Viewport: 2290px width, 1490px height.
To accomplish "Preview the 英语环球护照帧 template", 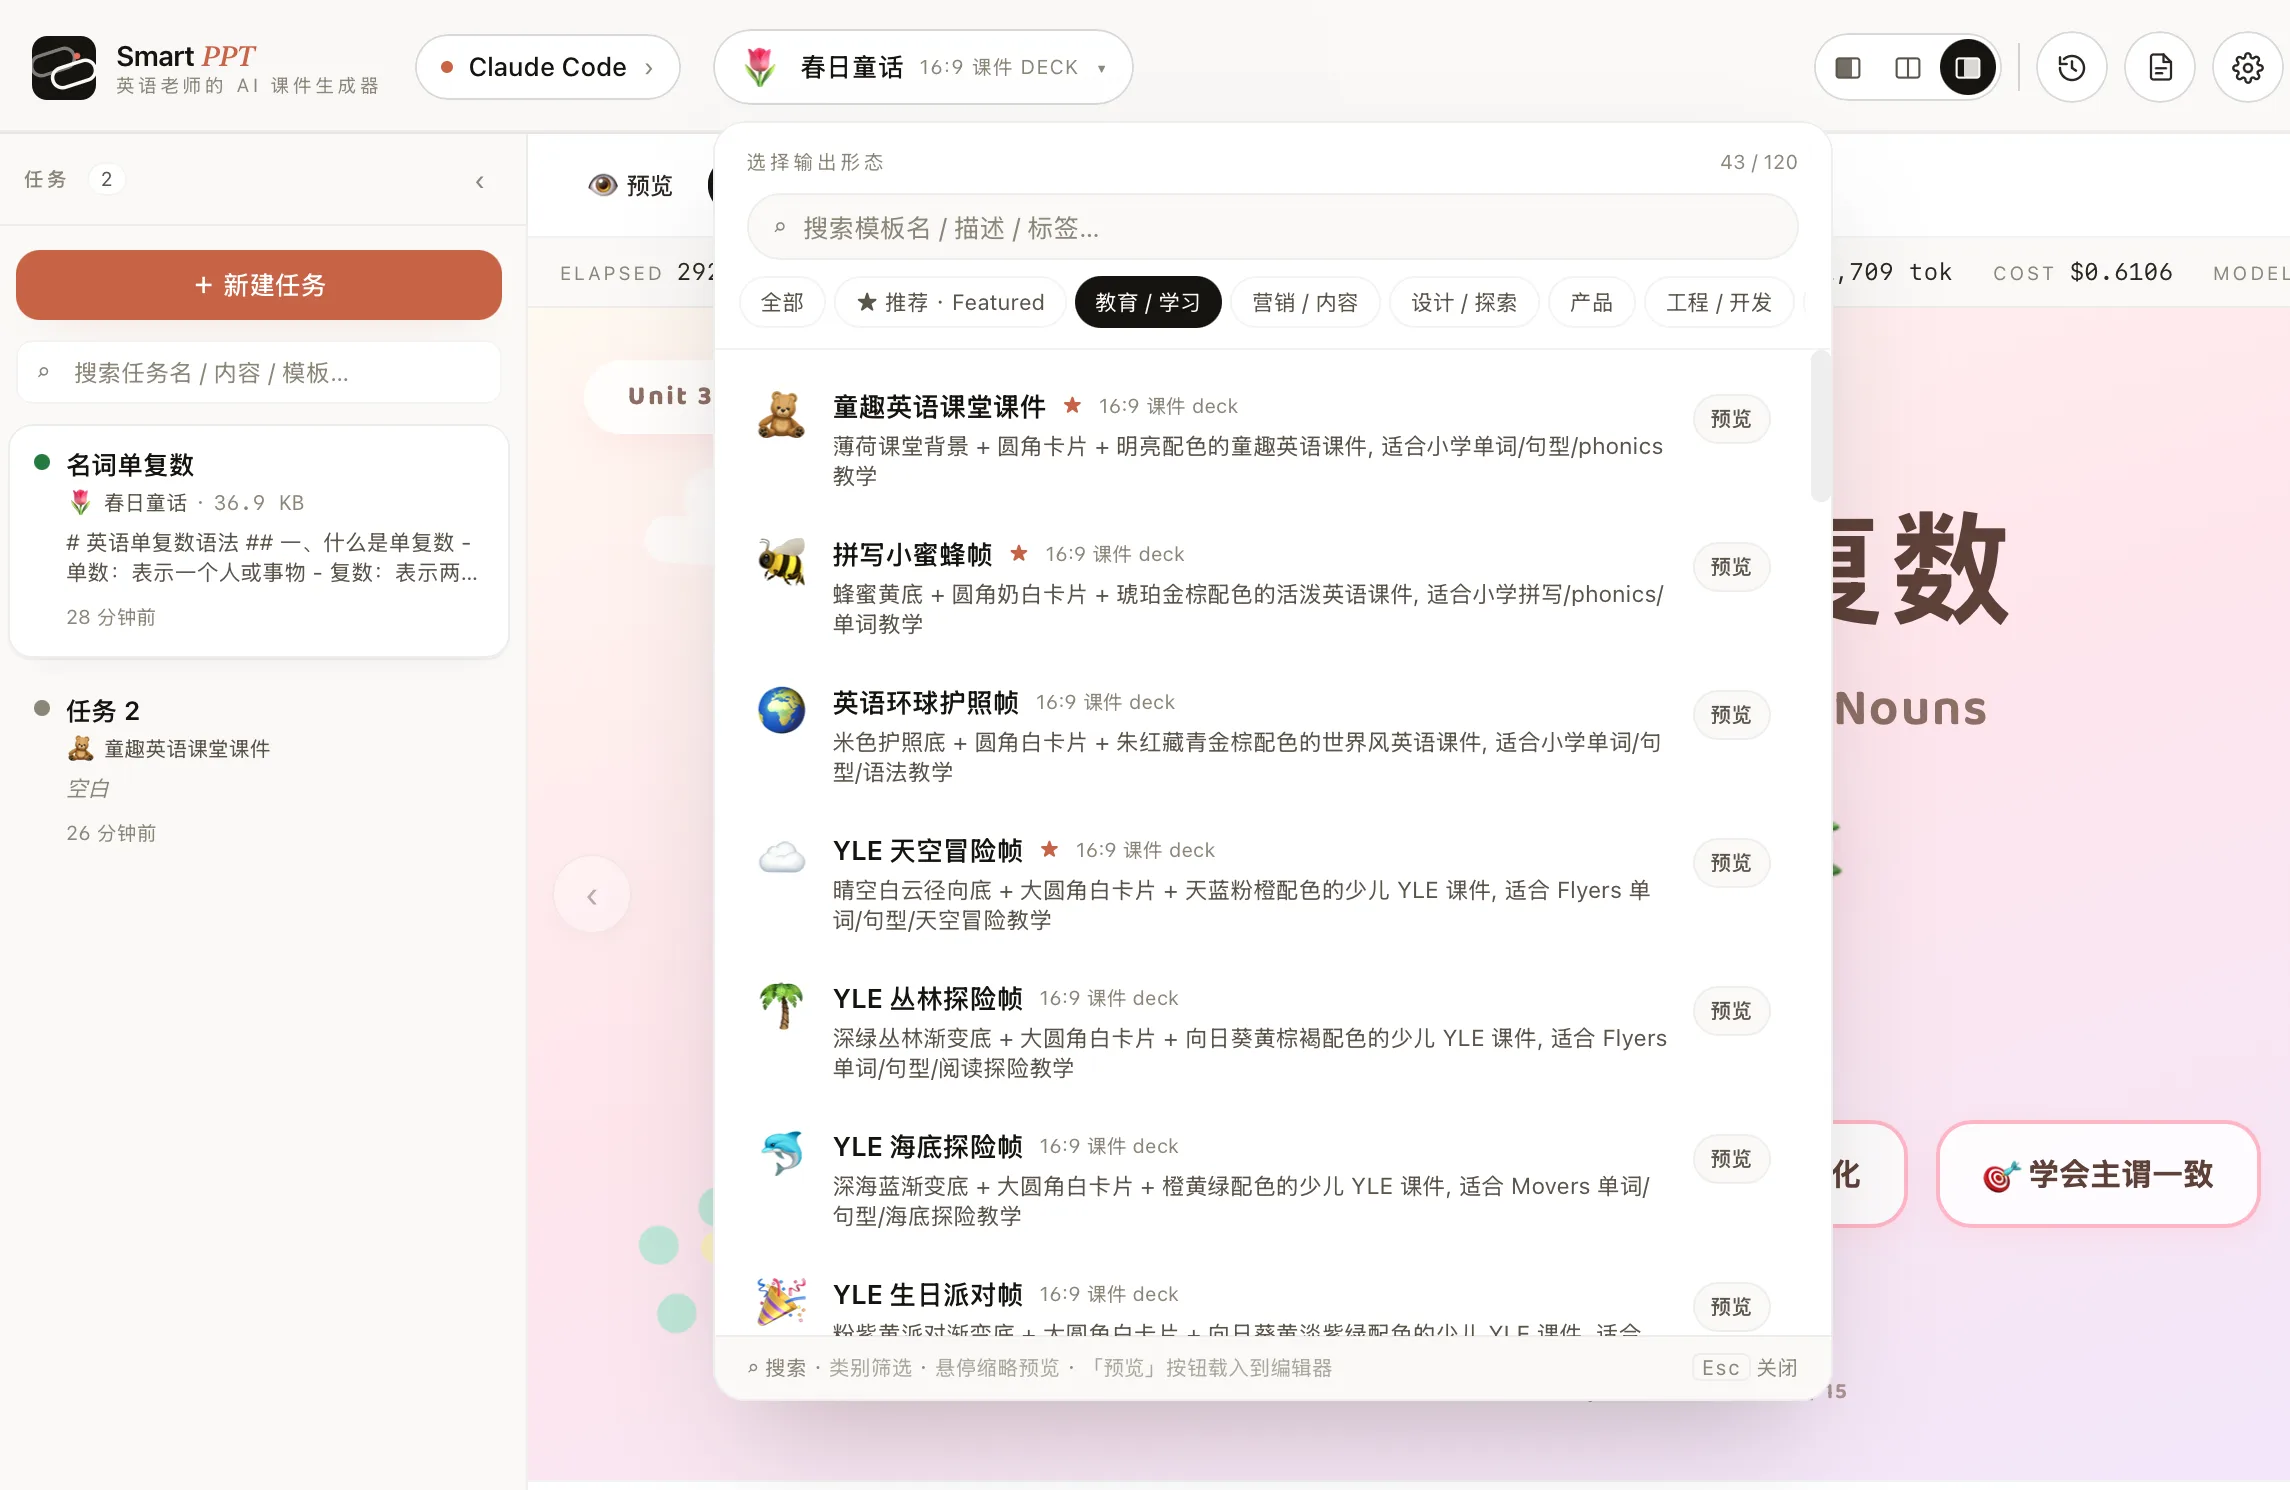I will [1731, 715].
